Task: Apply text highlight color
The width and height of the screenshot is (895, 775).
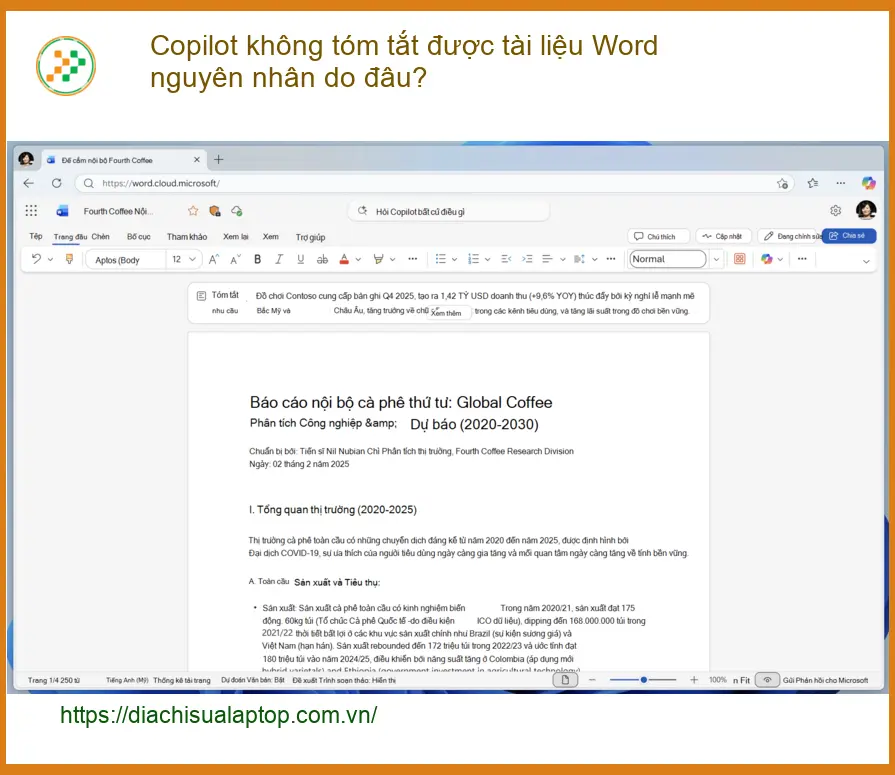Action: coord(378,259)
